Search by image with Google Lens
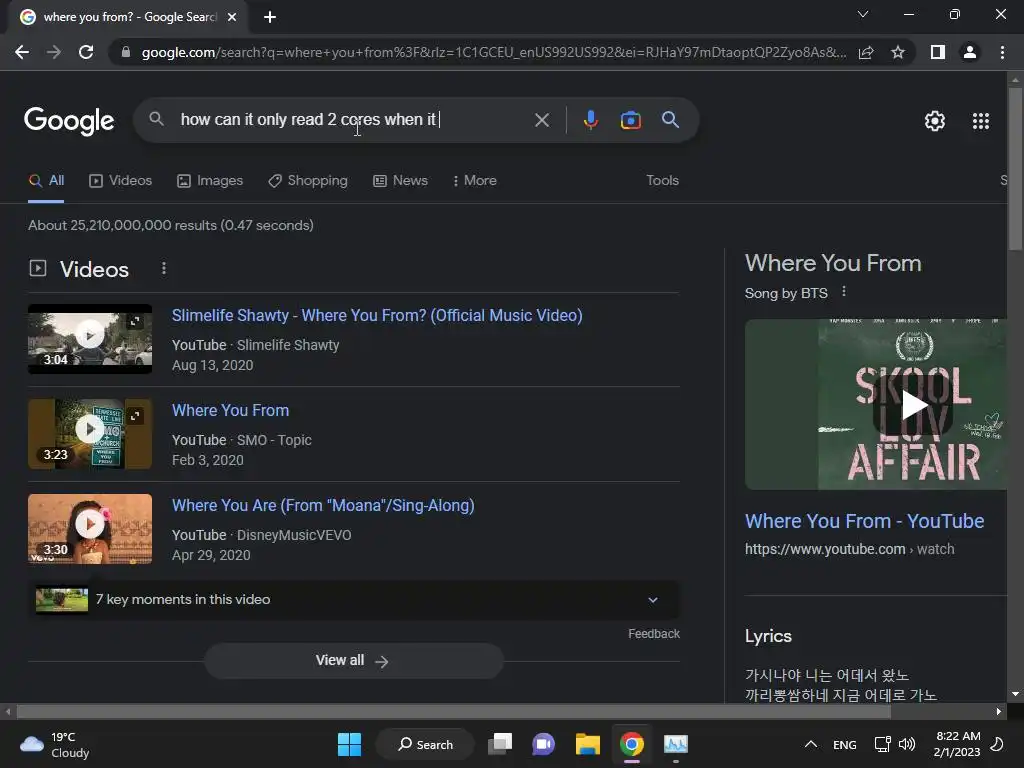 pos(631,120)
